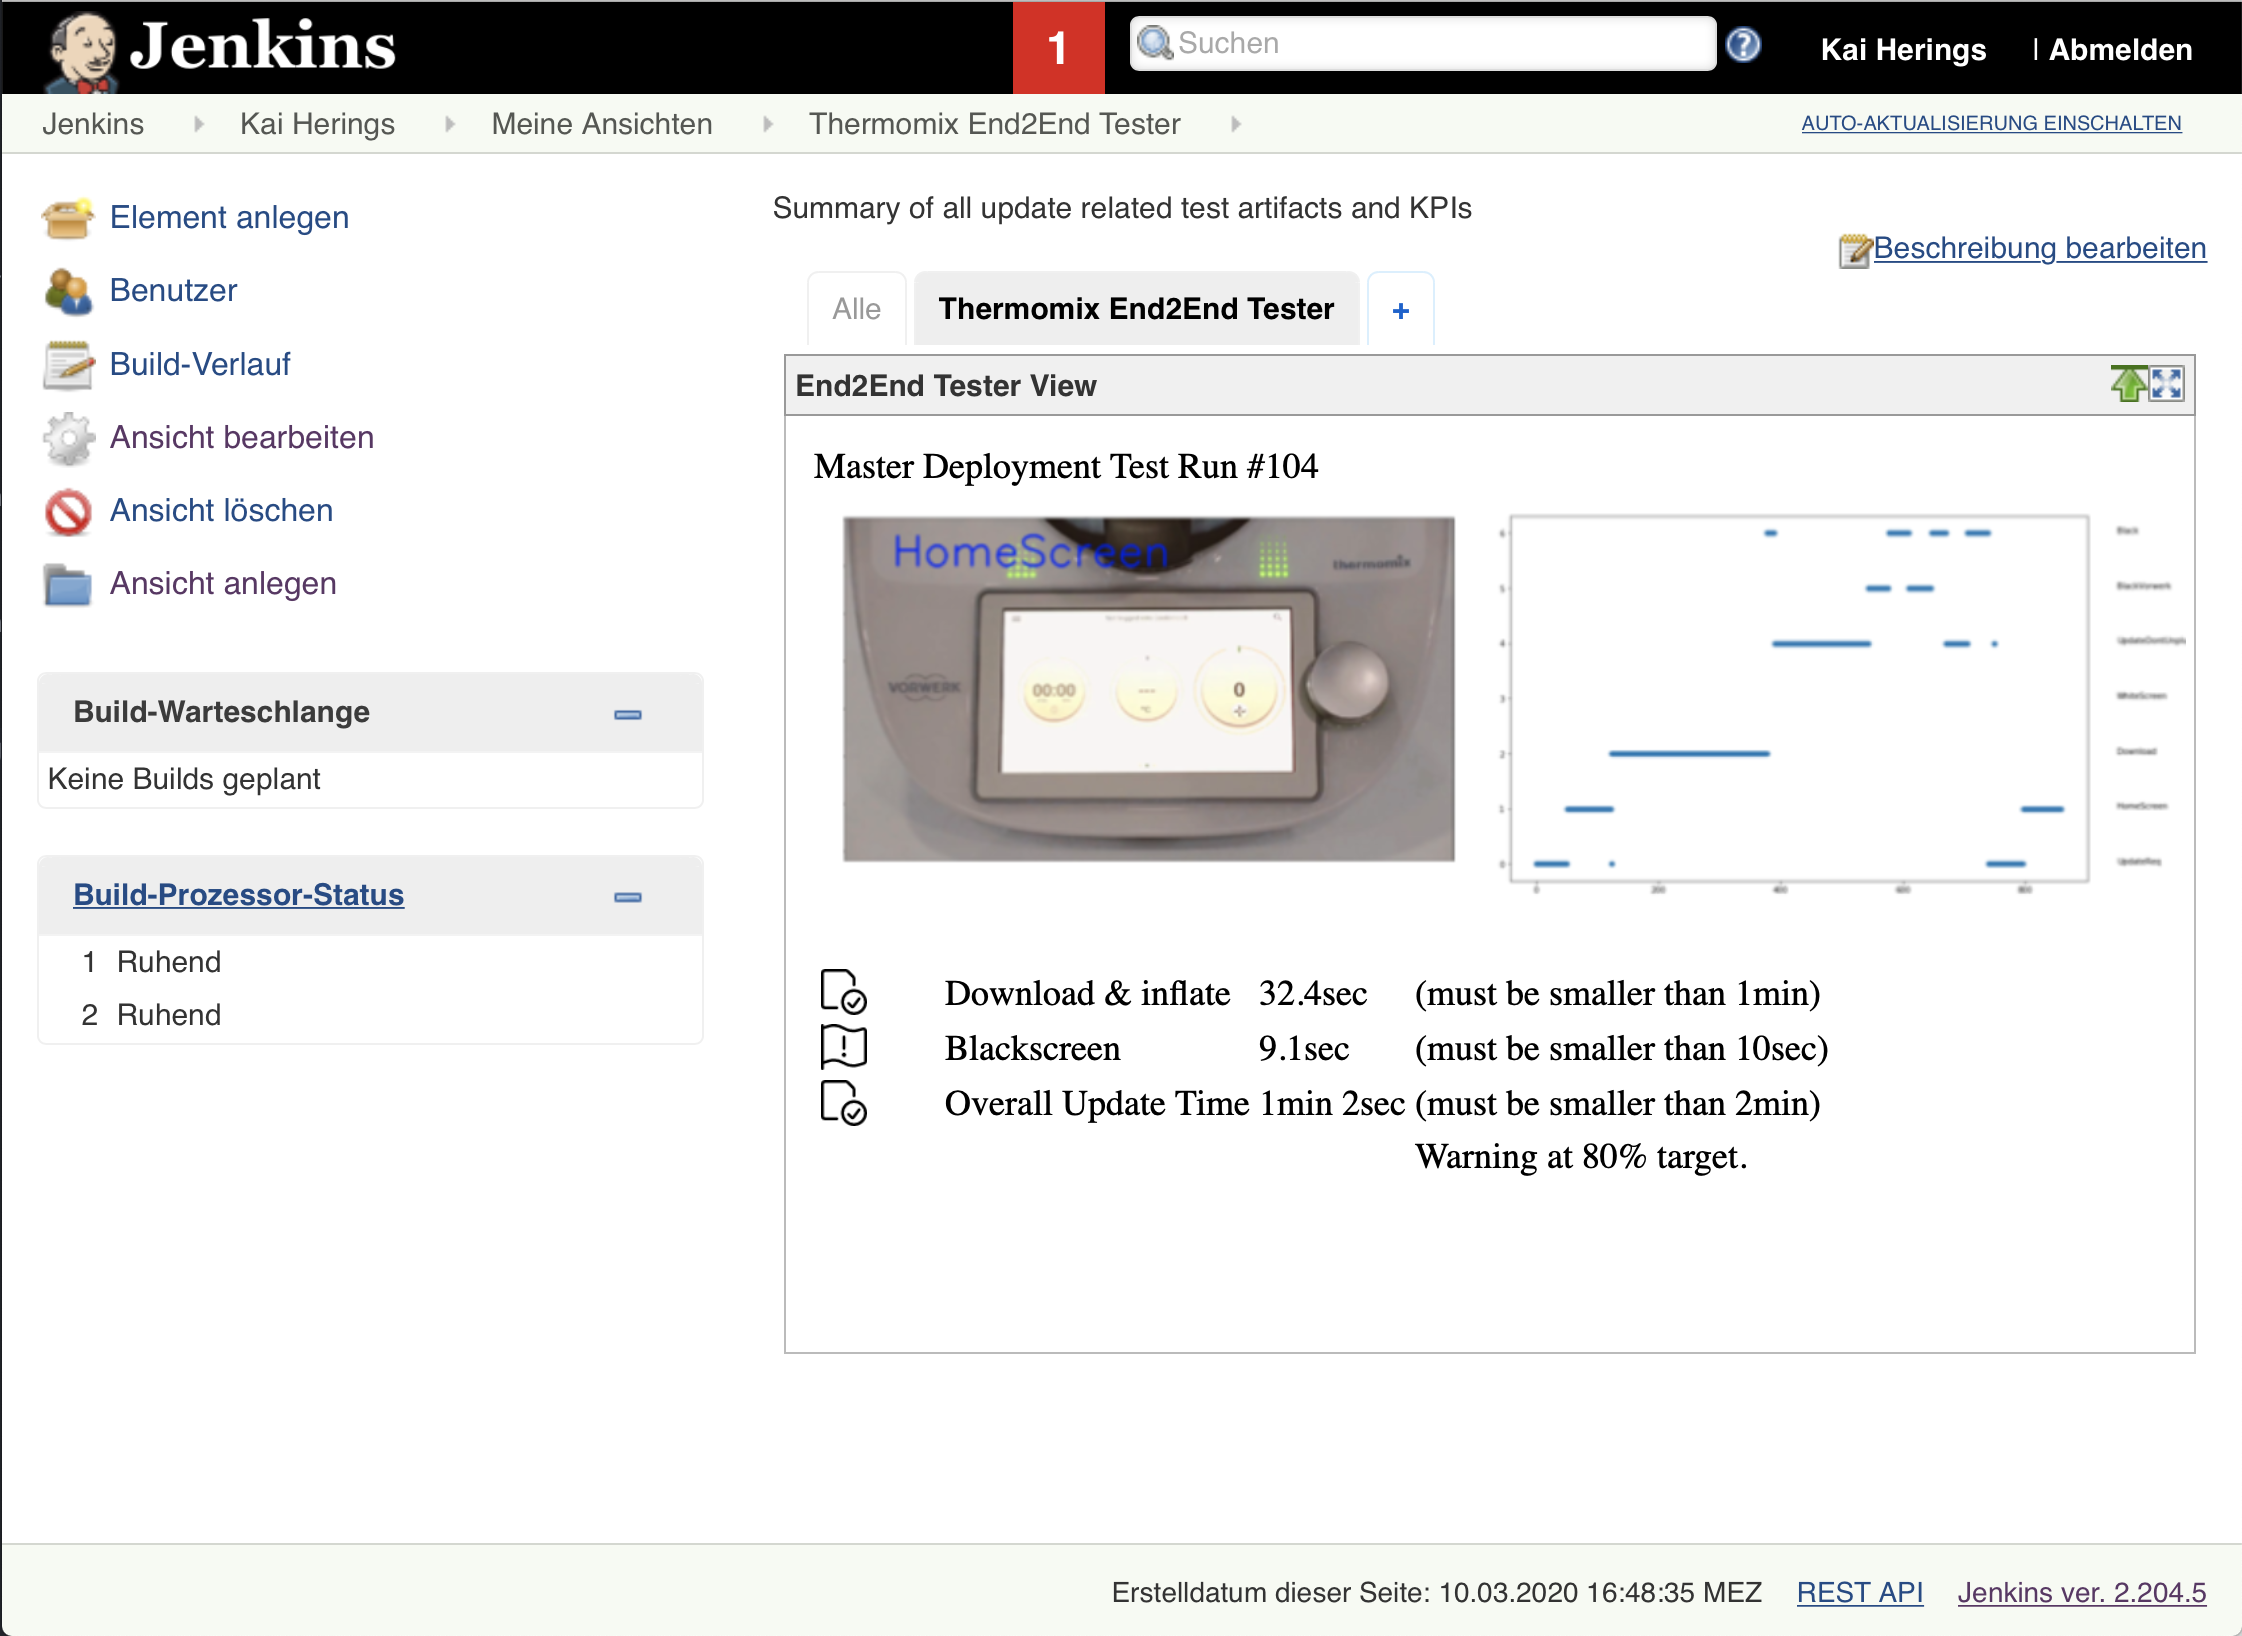Open the REST API link

tap(1859, 1592)
